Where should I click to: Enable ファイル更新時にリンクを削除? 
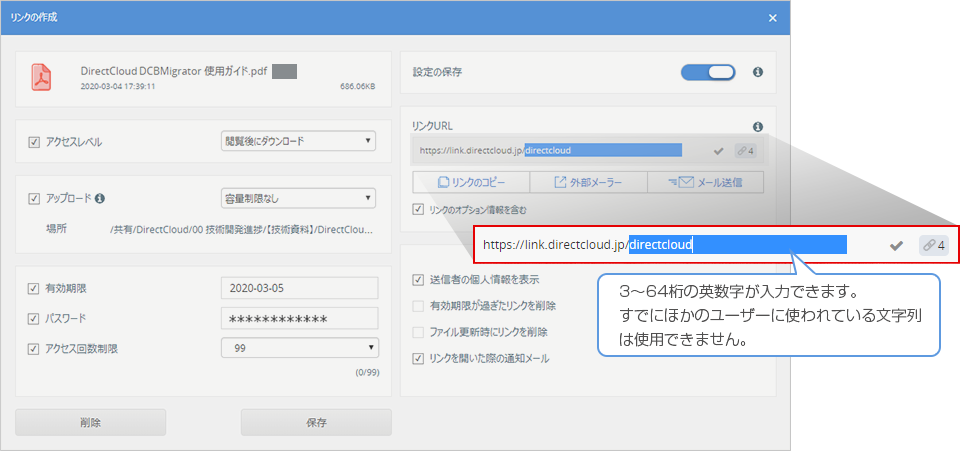point(418,333)
